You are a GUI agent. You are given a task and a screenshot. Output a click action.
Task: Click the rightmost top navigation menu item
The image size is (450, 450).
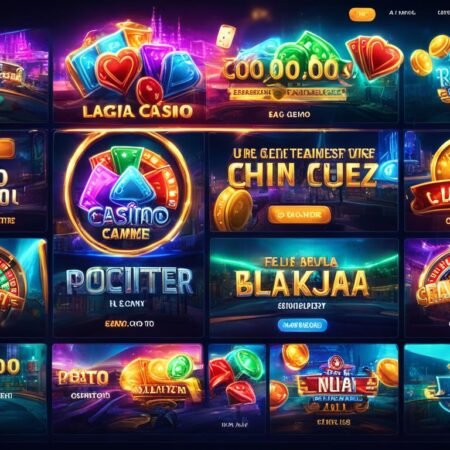(x=443, y=13)
